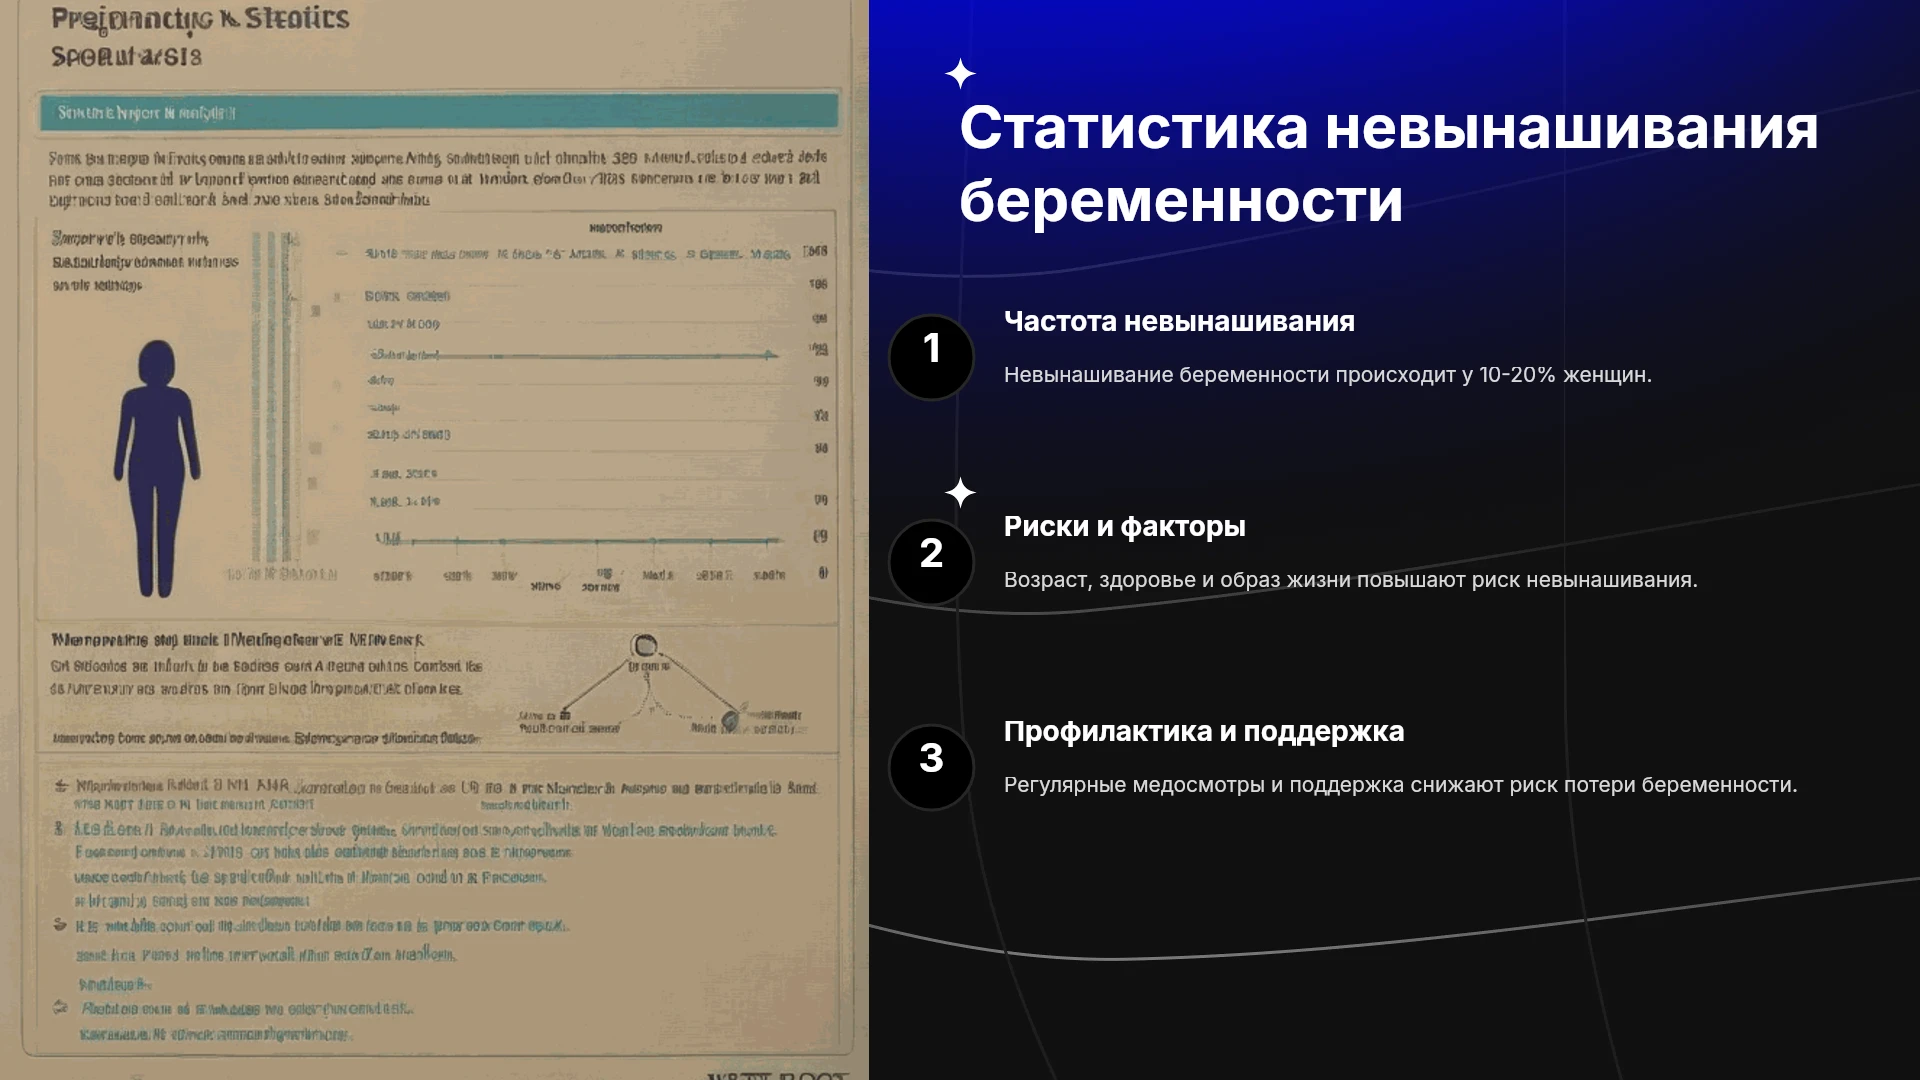Viewport: 1920px width, 1080px height.
Task: Click the sparkle star above the title
Action: pyautogui.click(x=960, y=74)
